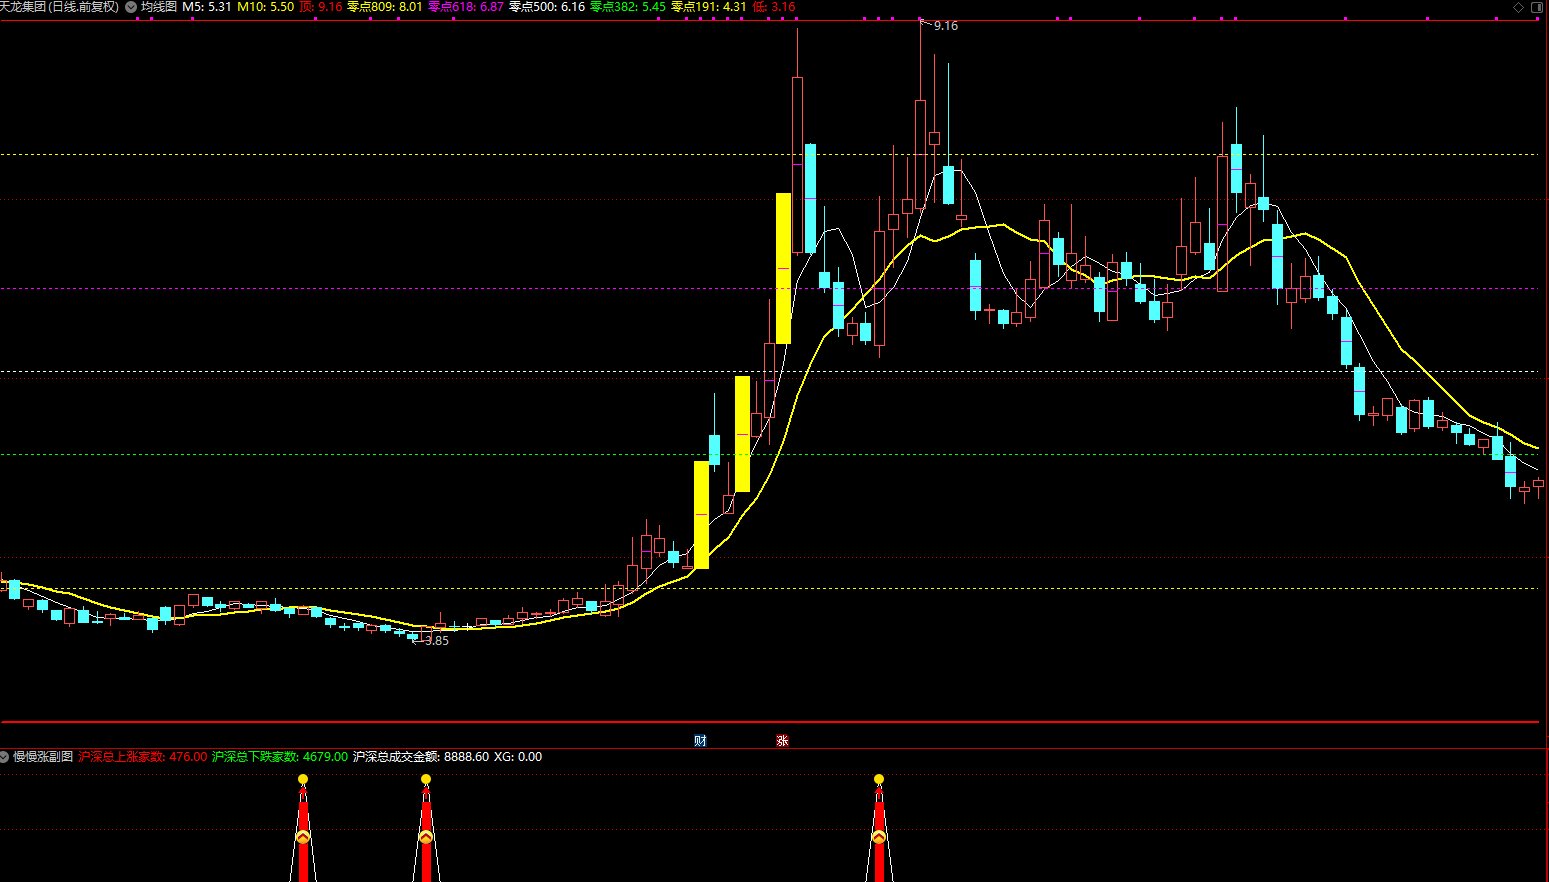Screen dimensions: 1549x882
Task: Click the 零点191: 4.31 value
Action: [709, 7]
